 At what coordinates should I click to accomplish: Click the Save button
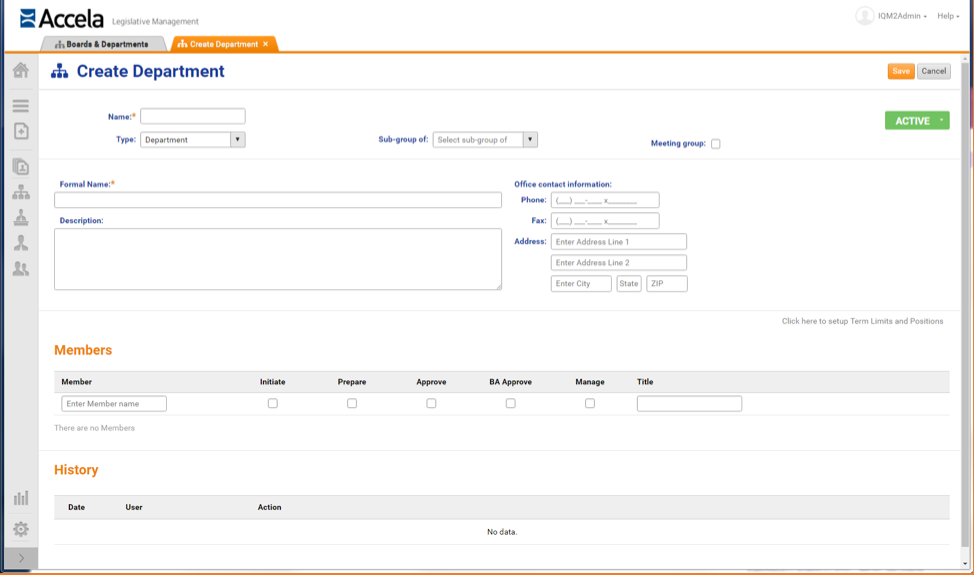901,71
